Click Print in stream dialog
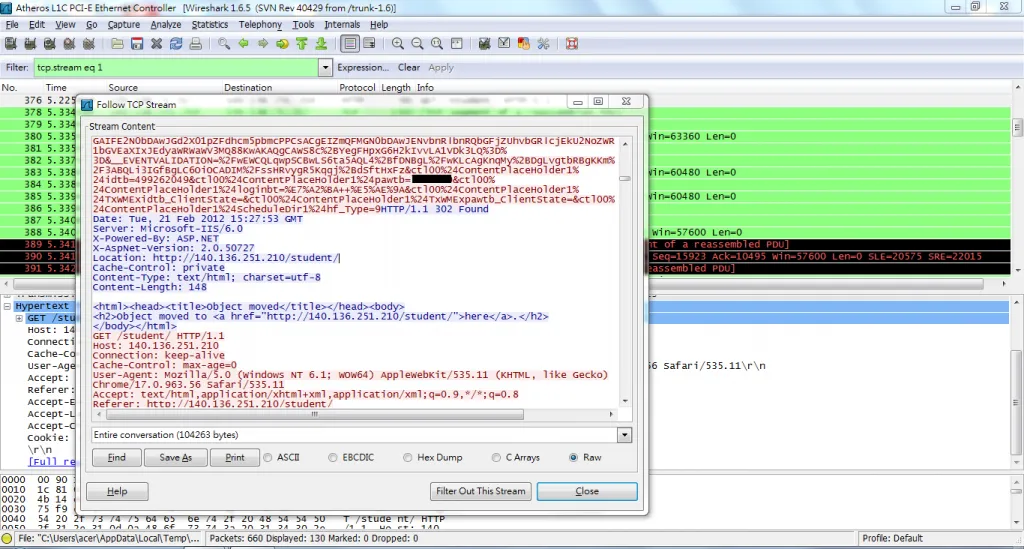Image resolution: width=1024 pixels, height=549 pixels. [x=234, y=458]
